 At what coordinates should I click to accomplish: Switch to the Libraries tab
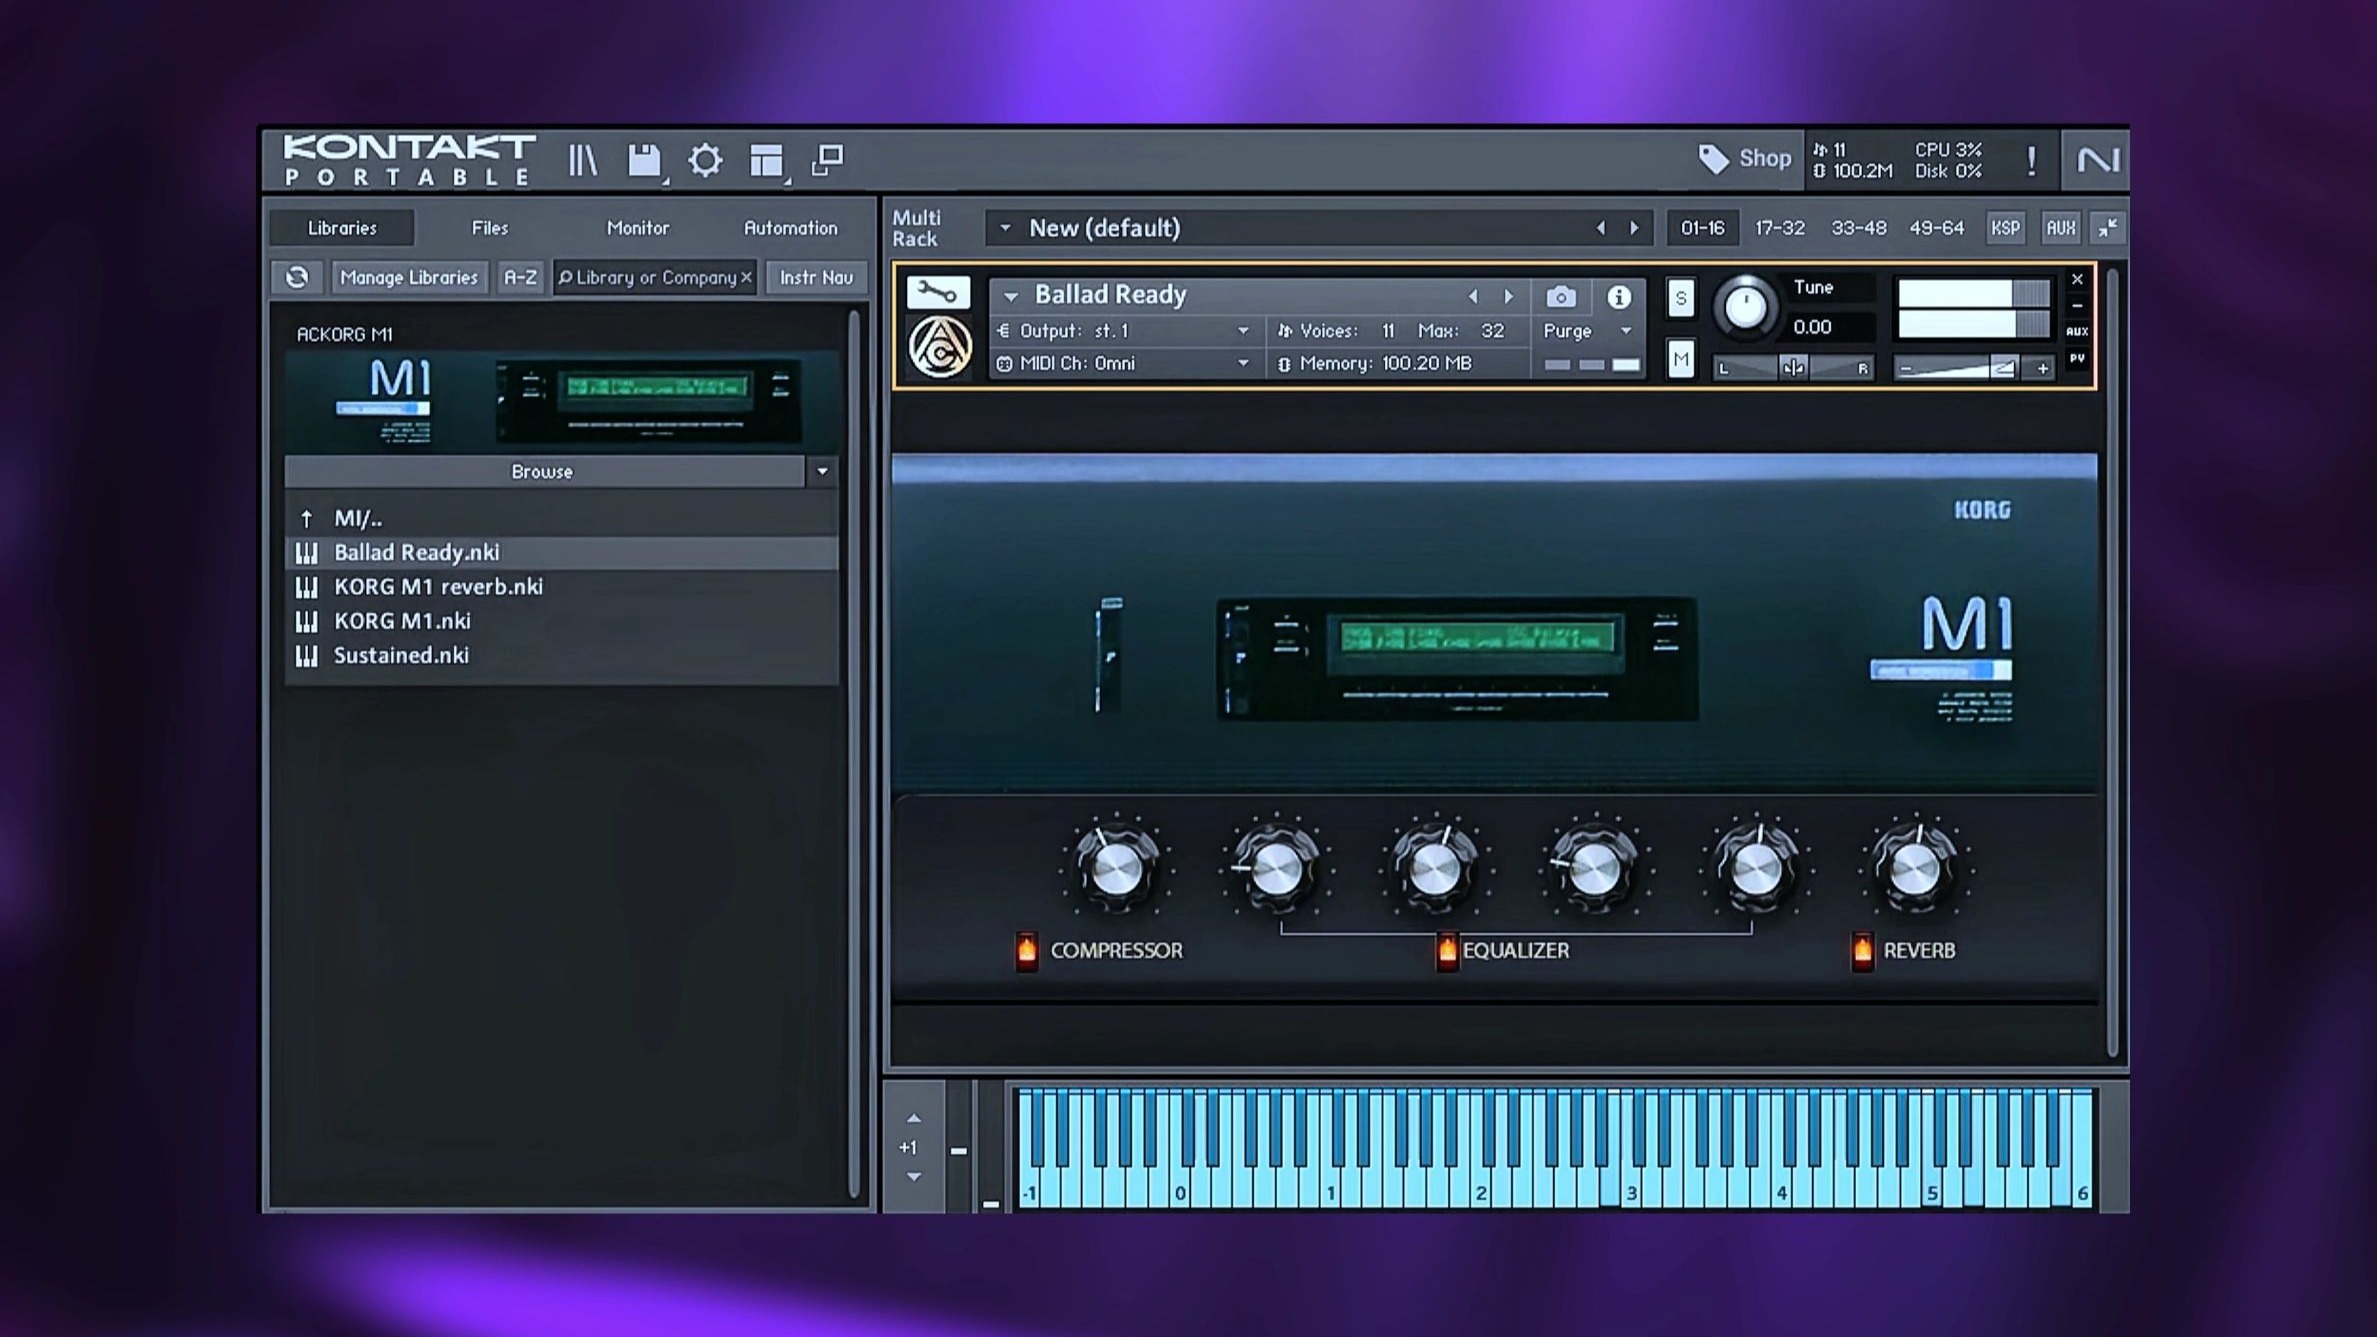point(342,228)
